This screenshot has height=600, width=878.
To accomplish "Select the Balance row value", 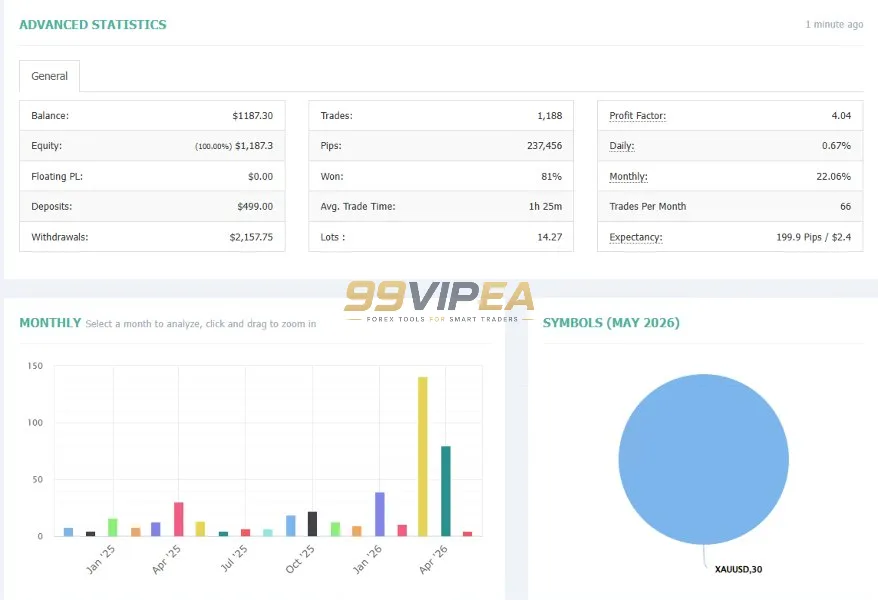I will pyautogui.click(x=253, y=116).
